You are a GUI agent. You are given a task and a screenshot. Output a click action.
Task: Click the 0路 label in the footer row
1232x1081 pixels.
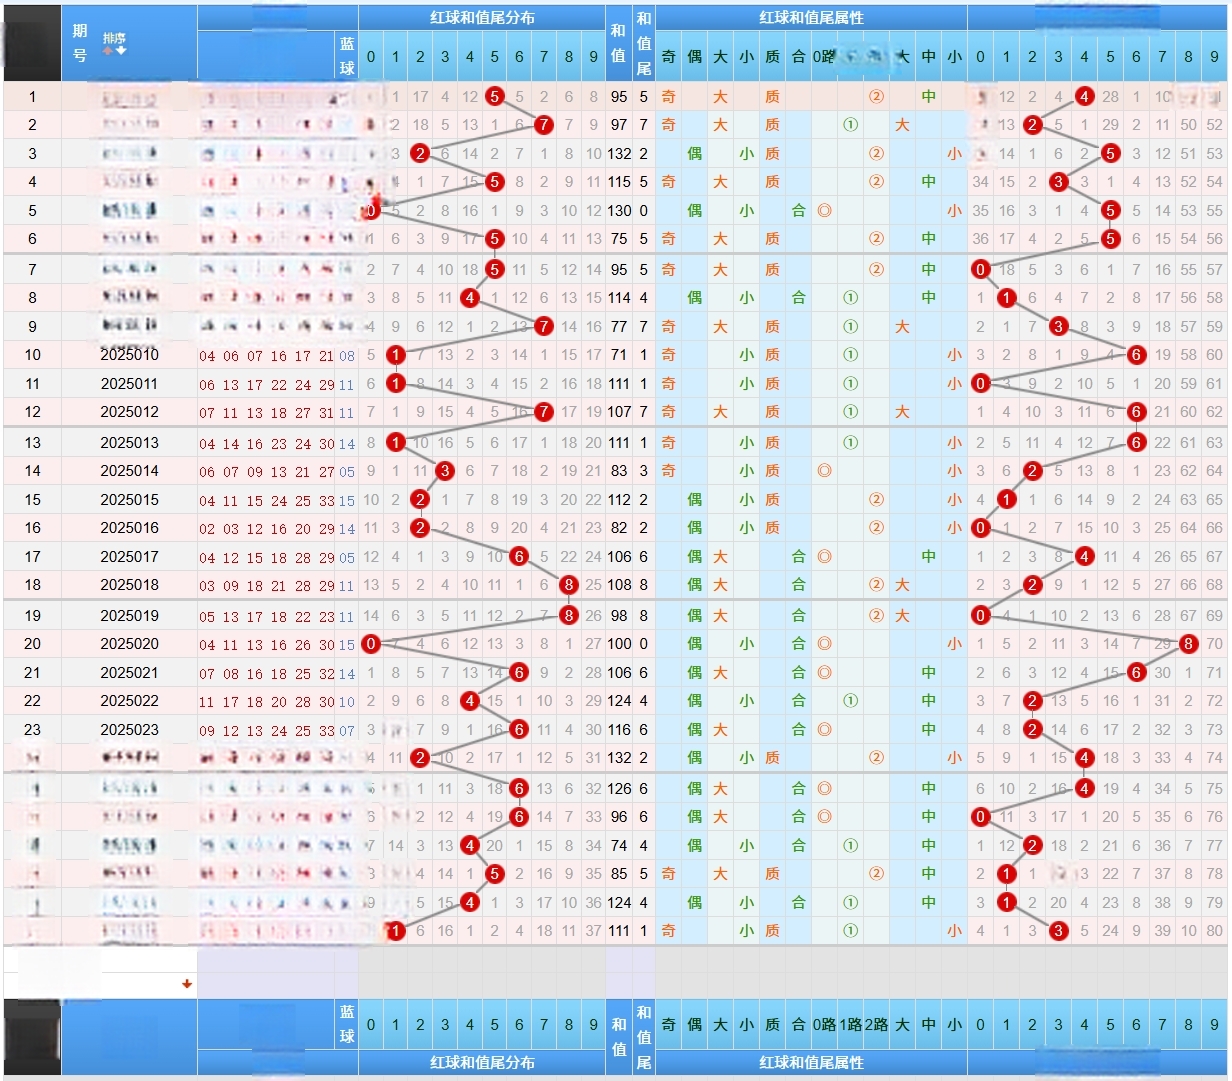pos(824,1025)
